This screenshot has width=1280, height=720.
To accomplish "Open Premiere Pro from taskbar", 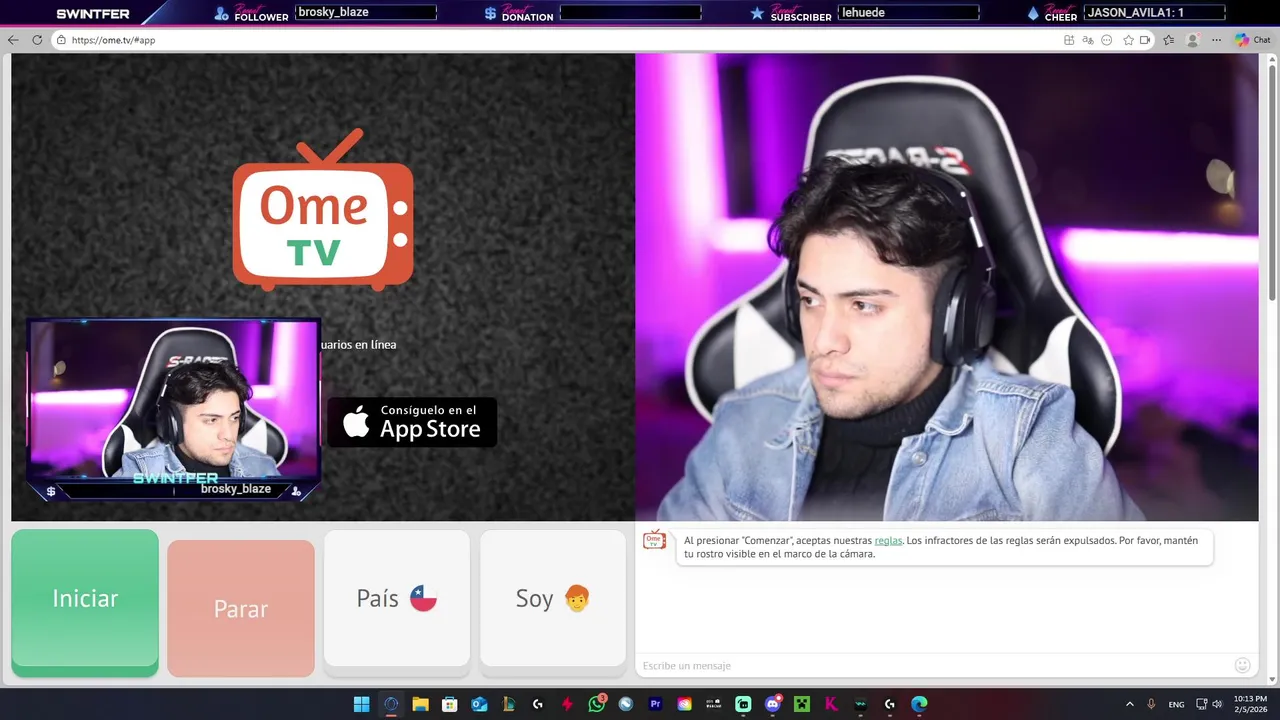I will [x=655, y=704].
